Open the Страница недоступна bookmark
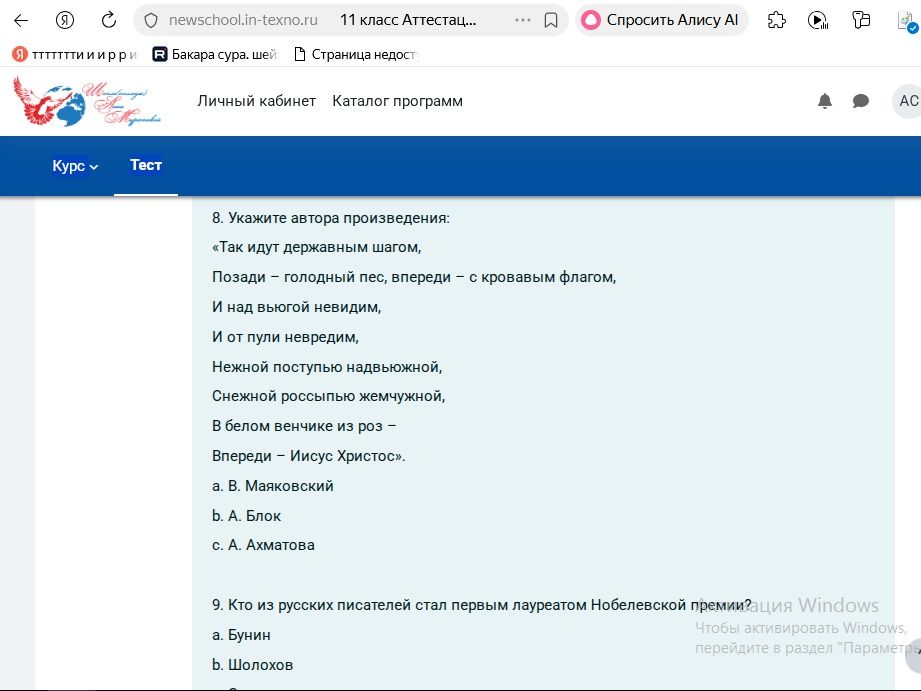The width and height of the screenshot is (921, 691). tap(356, 55)
